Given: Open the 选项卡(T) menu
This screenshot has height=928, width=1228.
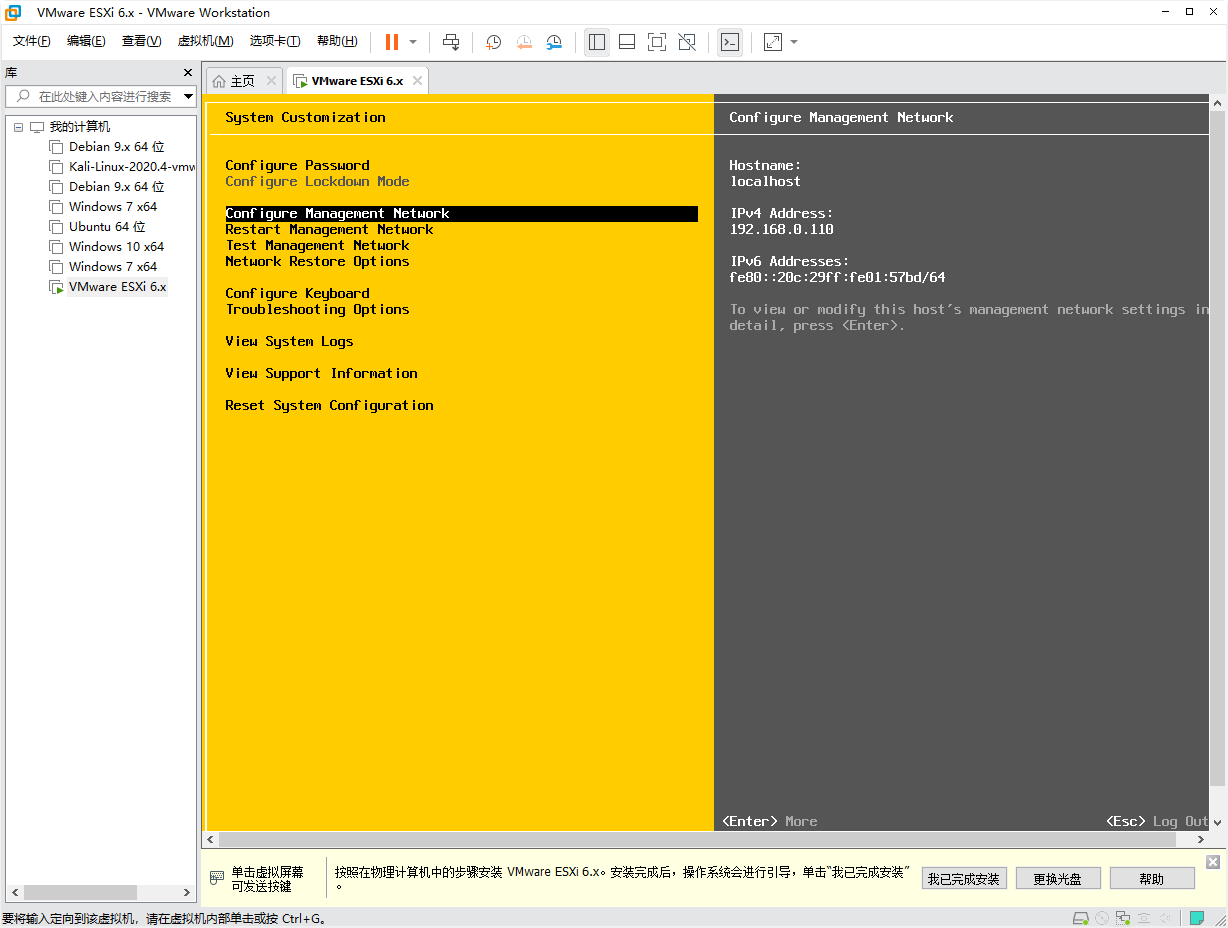Looking at the screenshot, I should 275,41.
